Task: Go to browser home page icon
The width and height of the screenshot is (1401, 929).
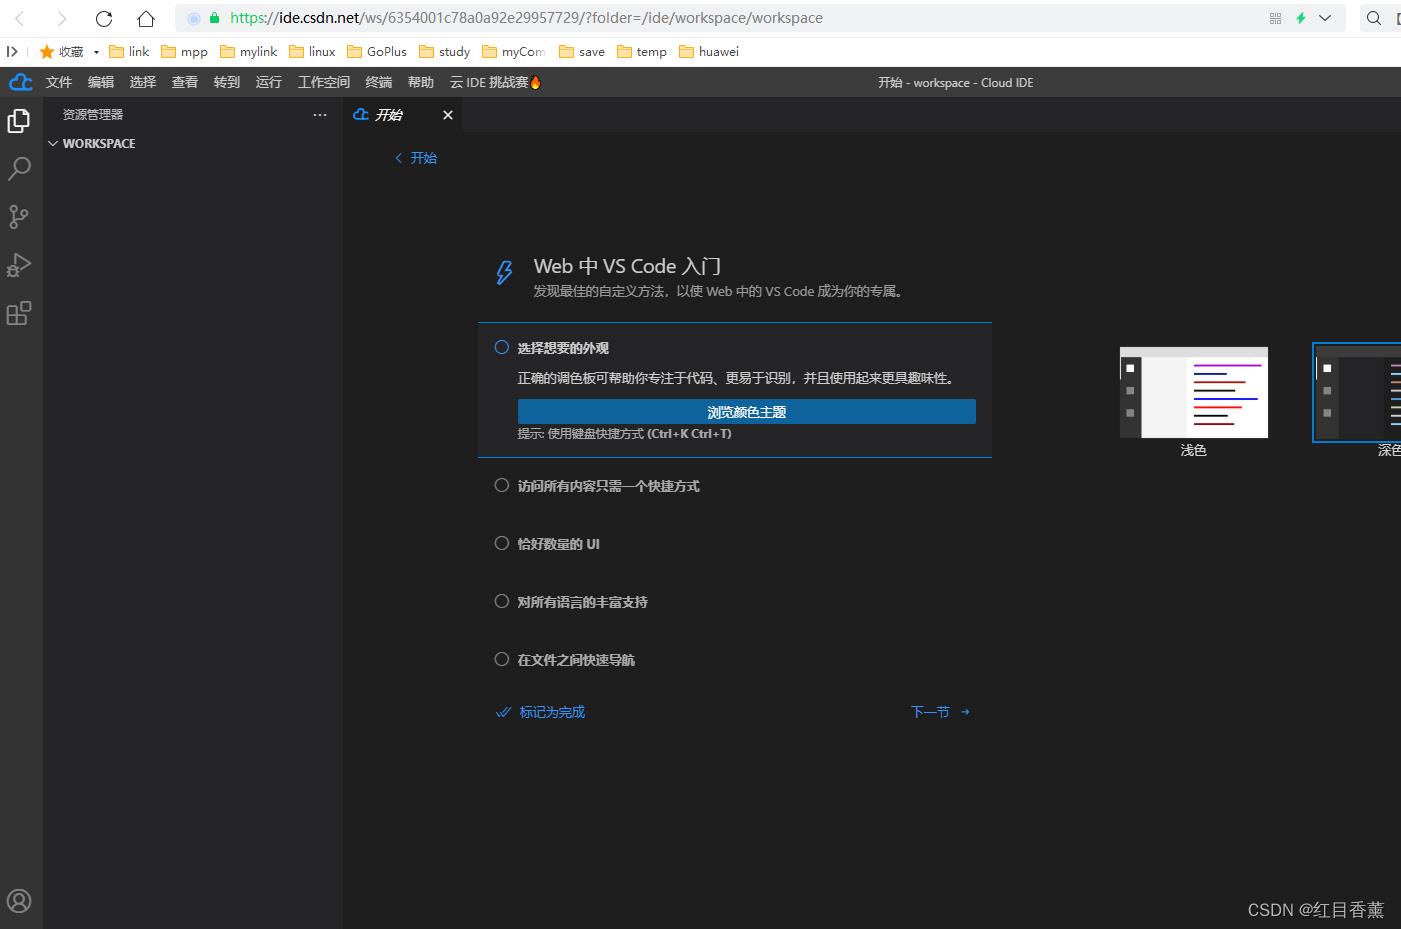Action: [146, 18]
